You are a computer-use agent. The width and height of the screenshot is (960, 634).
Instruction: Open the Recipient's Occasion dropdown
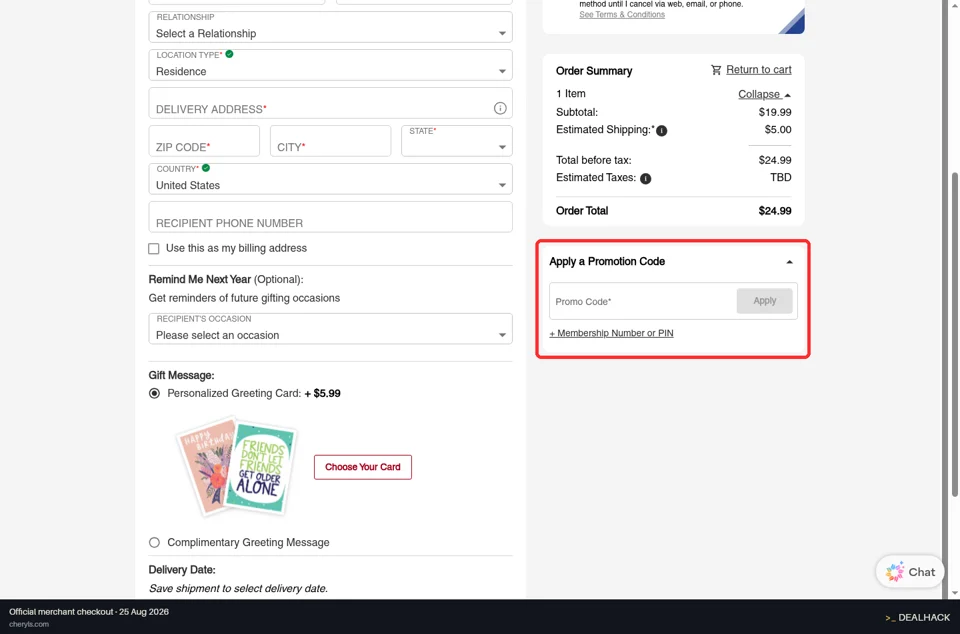pos(331,329)
